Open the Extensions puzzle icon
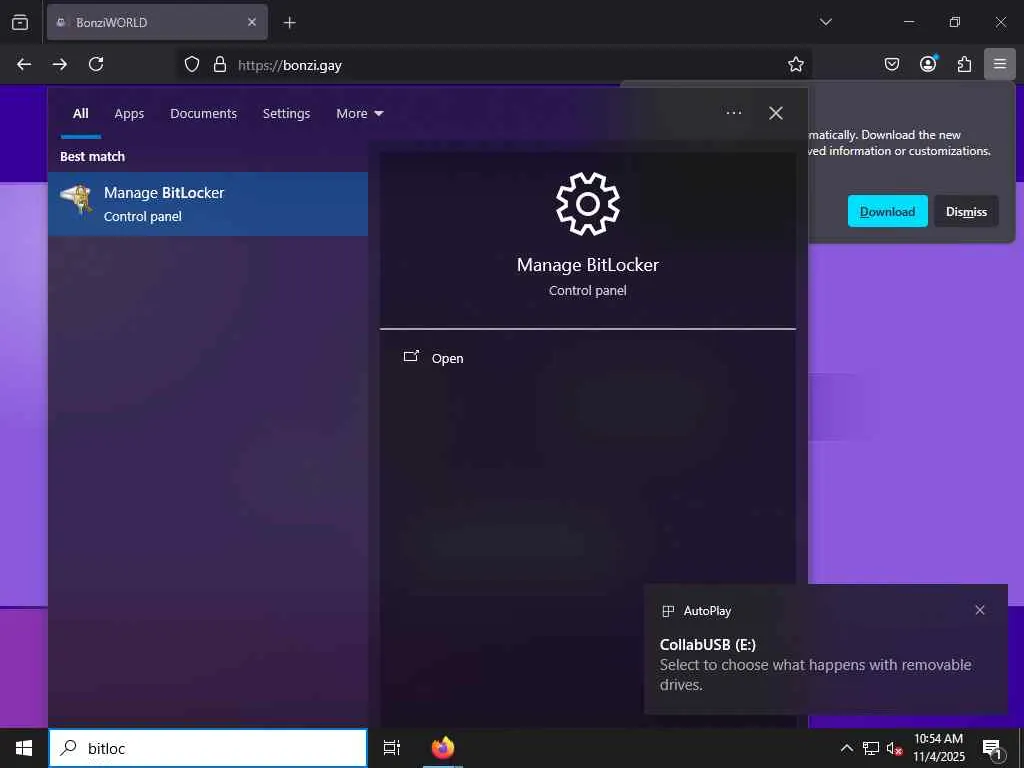This screenshot has height=768, width=1024. [964, 64]
